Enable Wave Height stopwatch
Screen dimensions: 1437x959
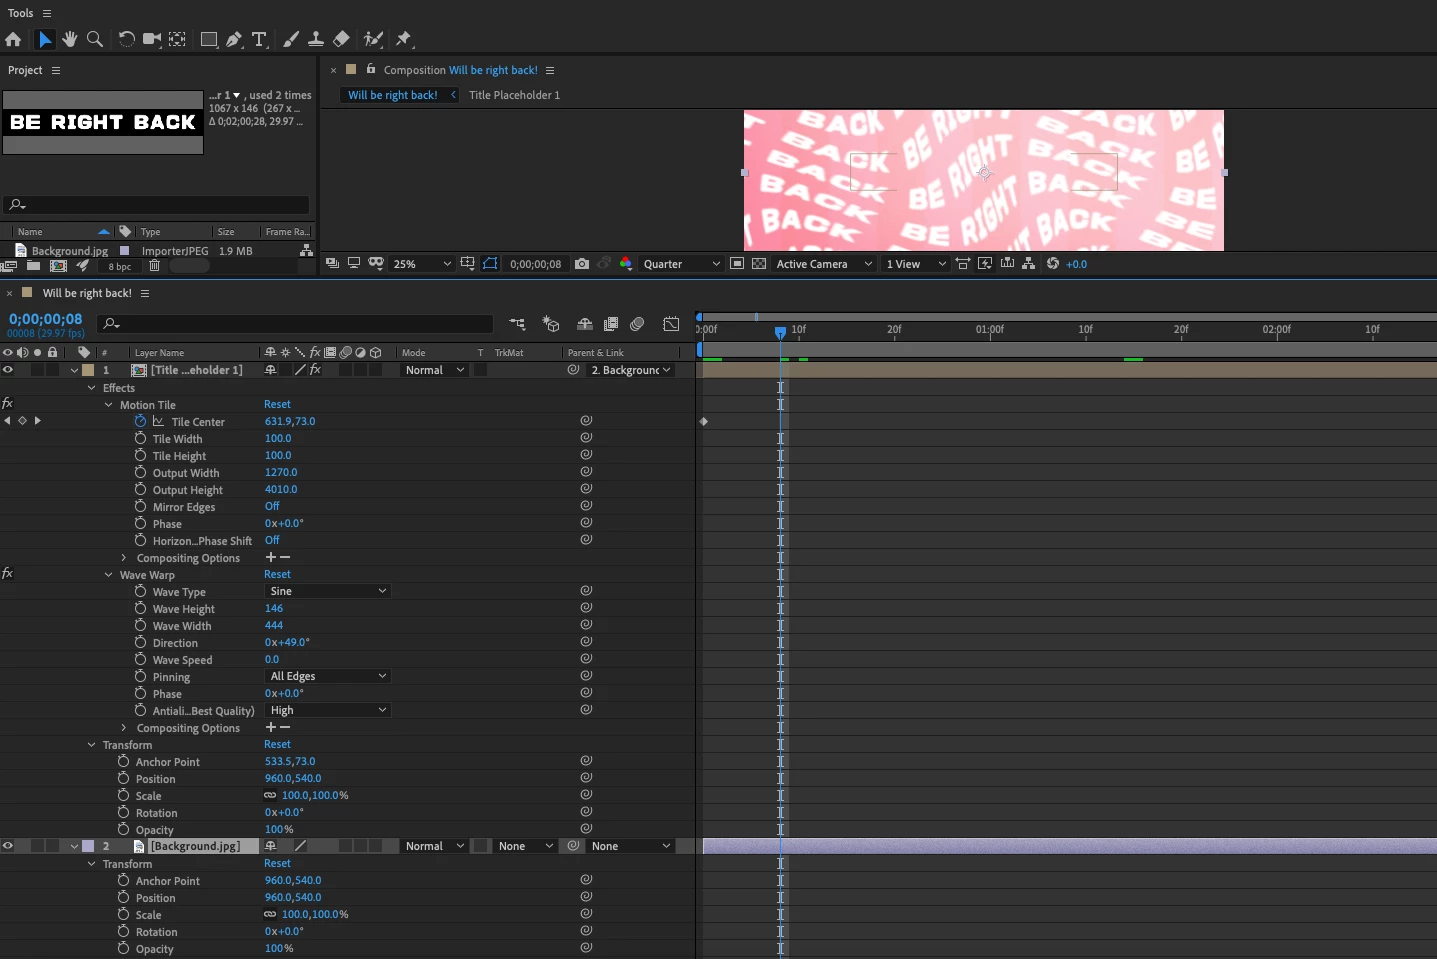click(x=140, y=608)
